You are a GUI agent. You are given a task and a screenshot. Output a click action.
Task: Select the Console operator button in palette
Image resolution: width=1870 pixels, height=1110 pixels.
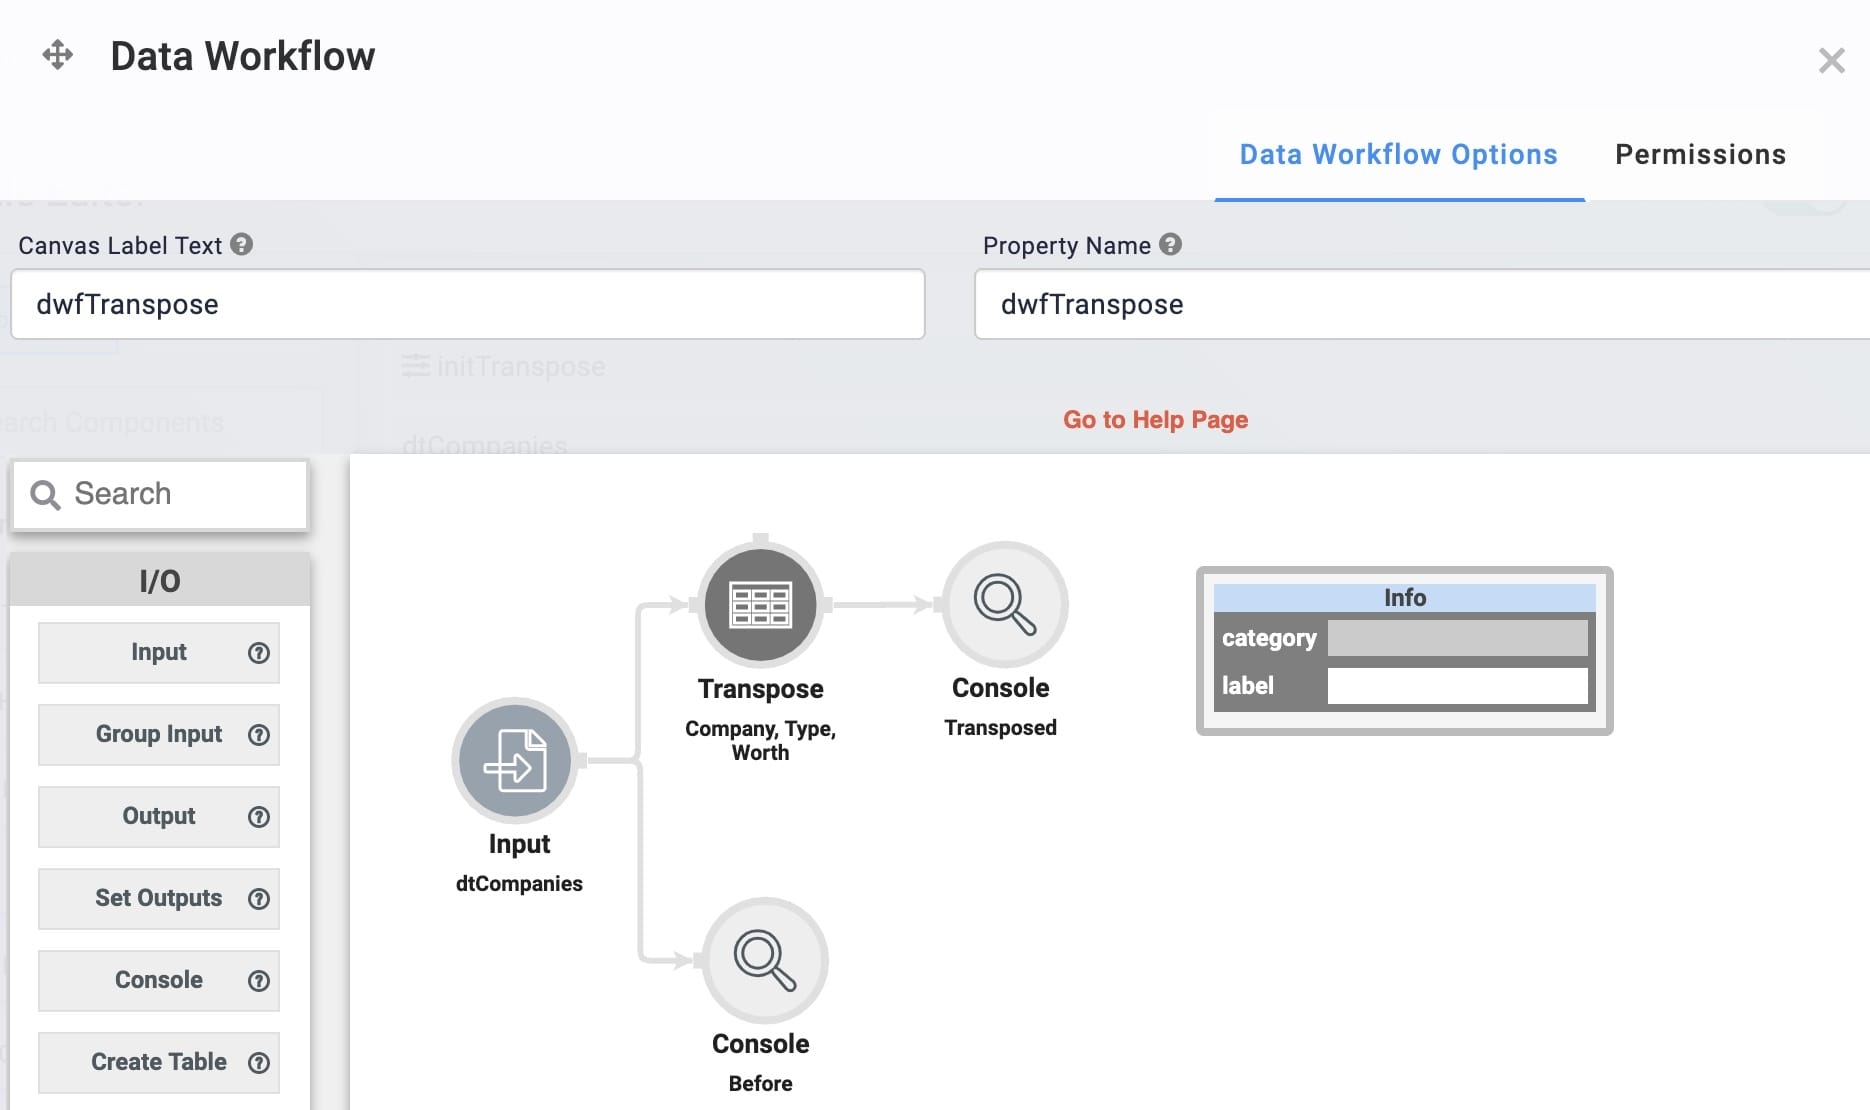point(159,981)
